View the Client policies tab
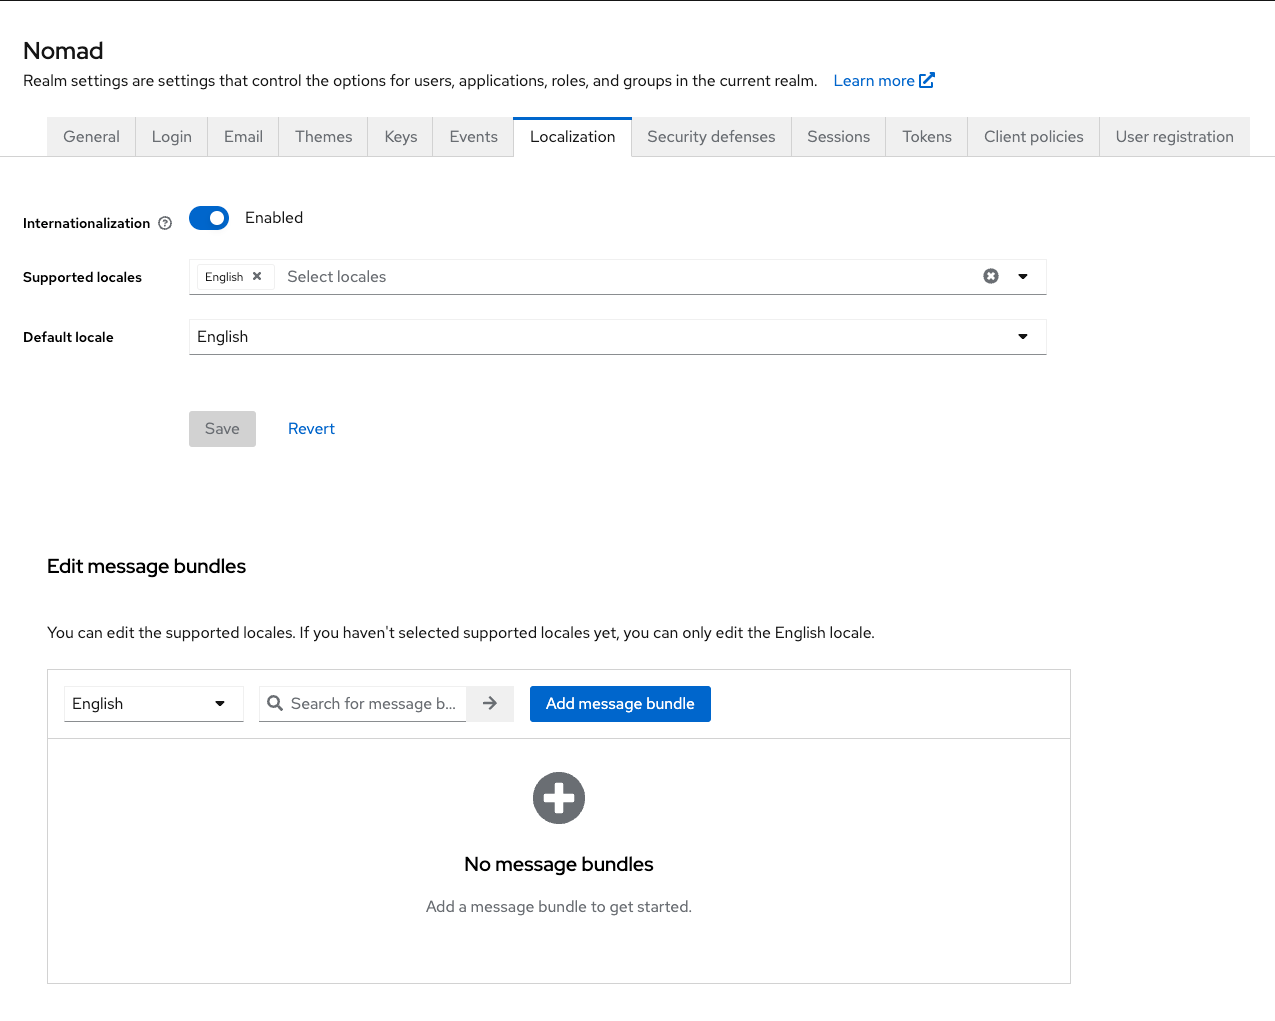The width and height of the screenshot is (1275, 1021). tap(1034, 137)
